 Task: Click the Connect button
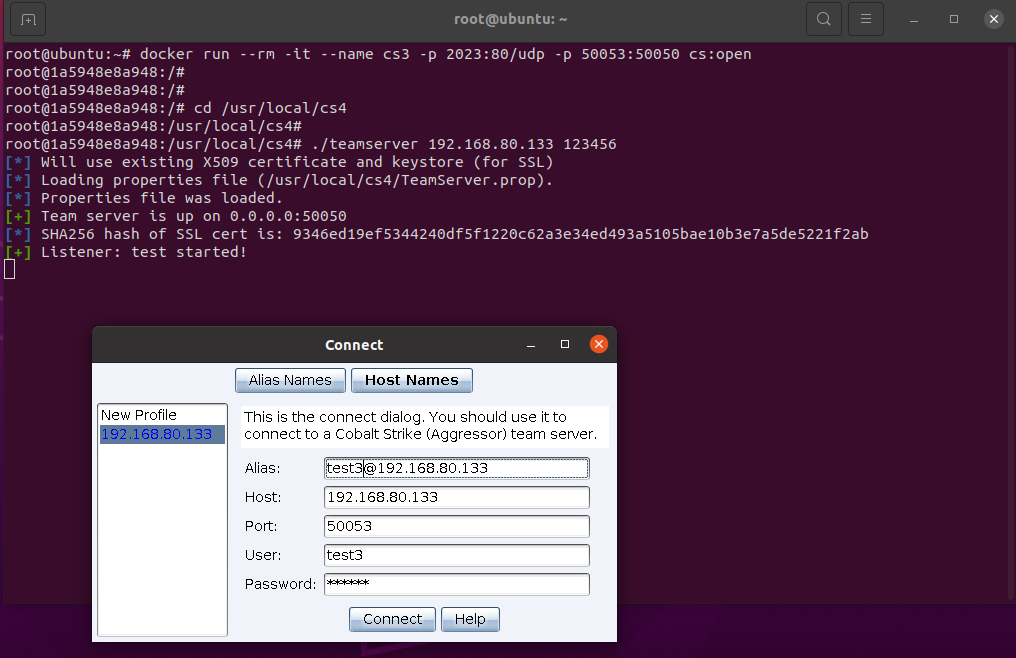coord(392,619)
